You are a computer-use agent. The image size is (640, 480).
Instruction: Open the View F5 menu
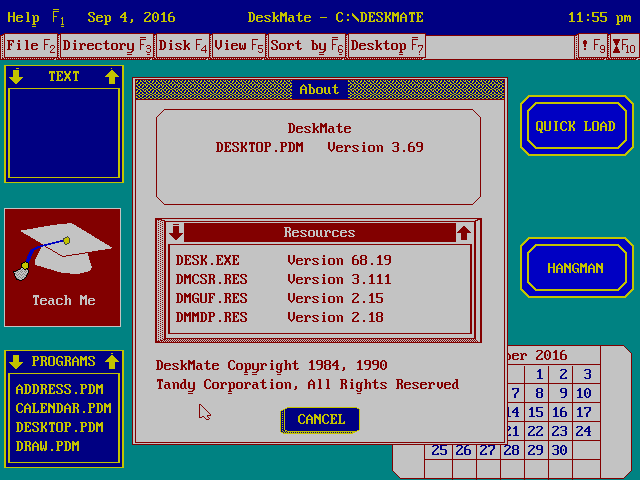coord(239,46)
